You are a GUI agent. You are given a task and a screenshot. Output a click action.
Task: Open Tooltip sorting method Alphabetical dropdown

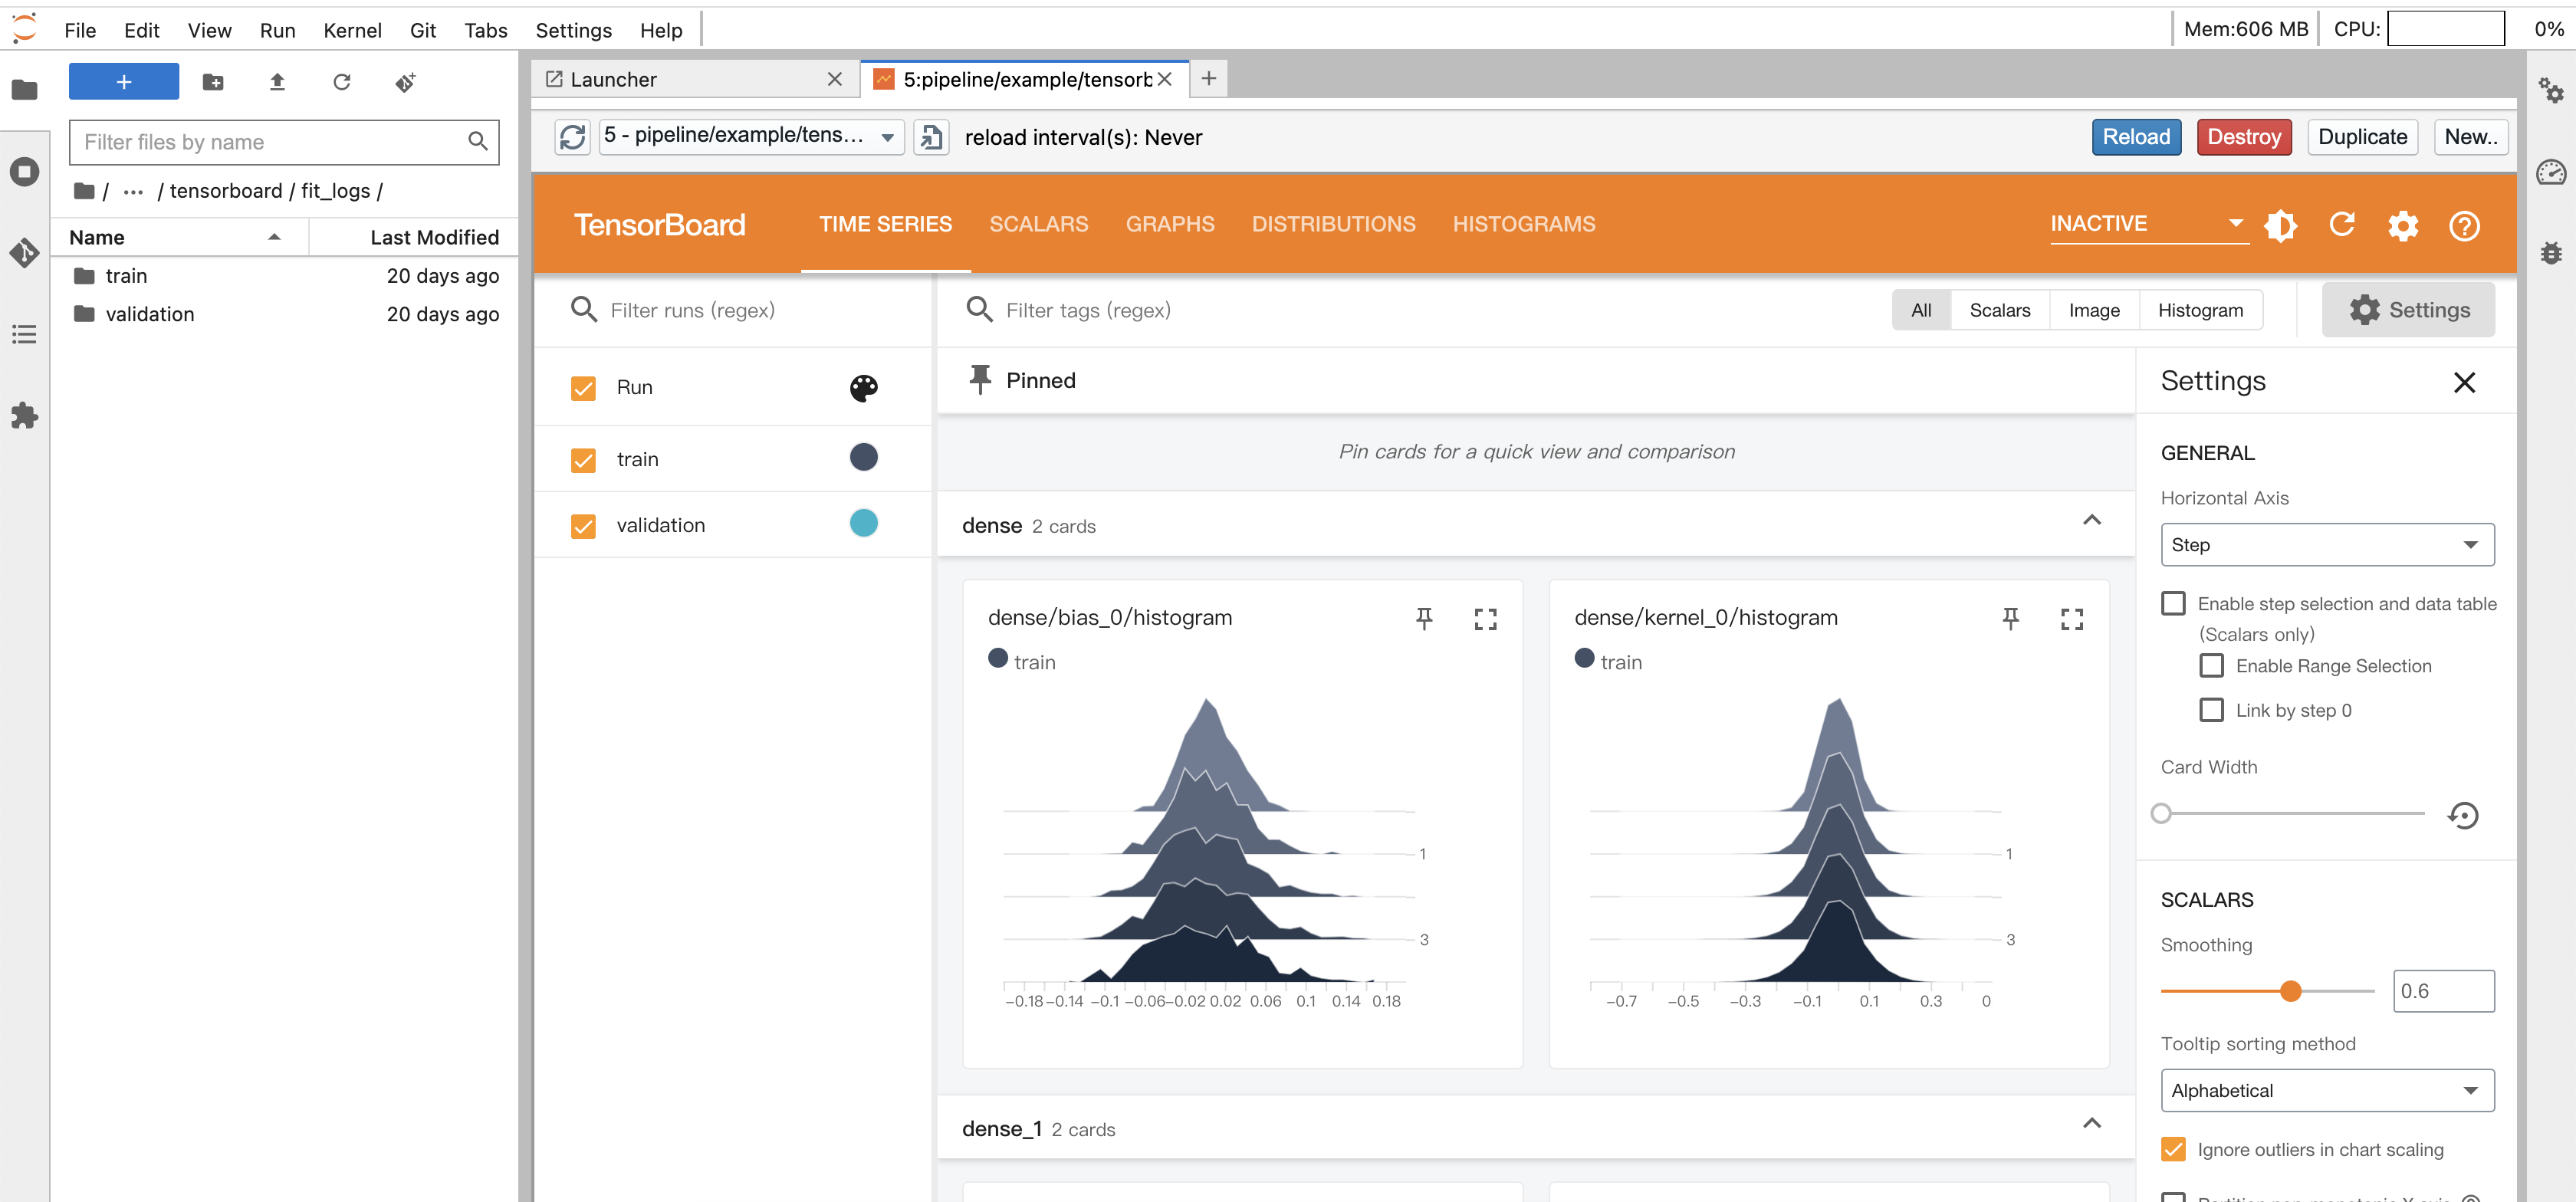[x=2327, y=1091]
